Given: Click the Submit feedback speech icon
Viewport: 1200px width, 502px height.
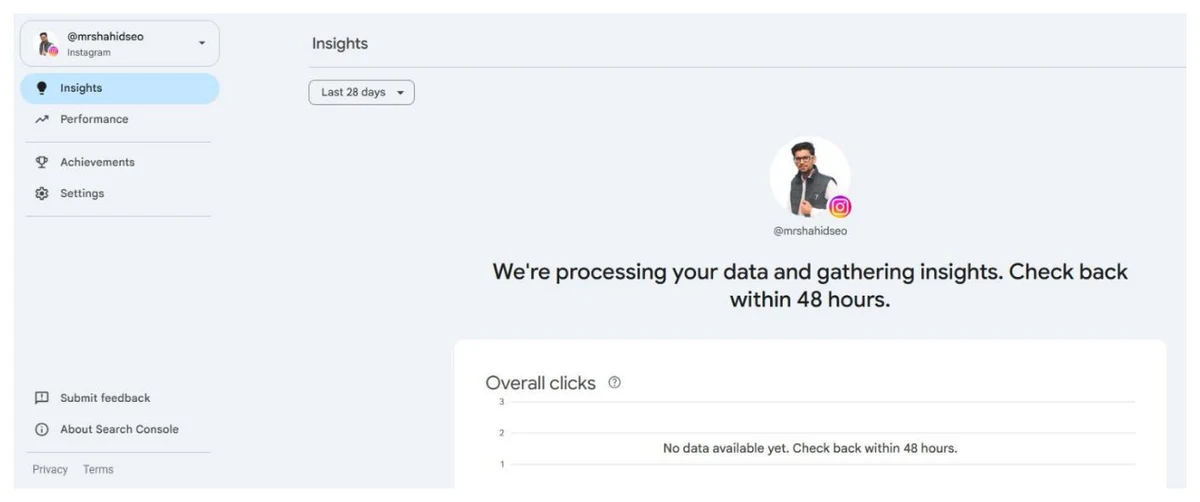Looking at the screenshot, I should pyautogui.click(x=41, y=398).
